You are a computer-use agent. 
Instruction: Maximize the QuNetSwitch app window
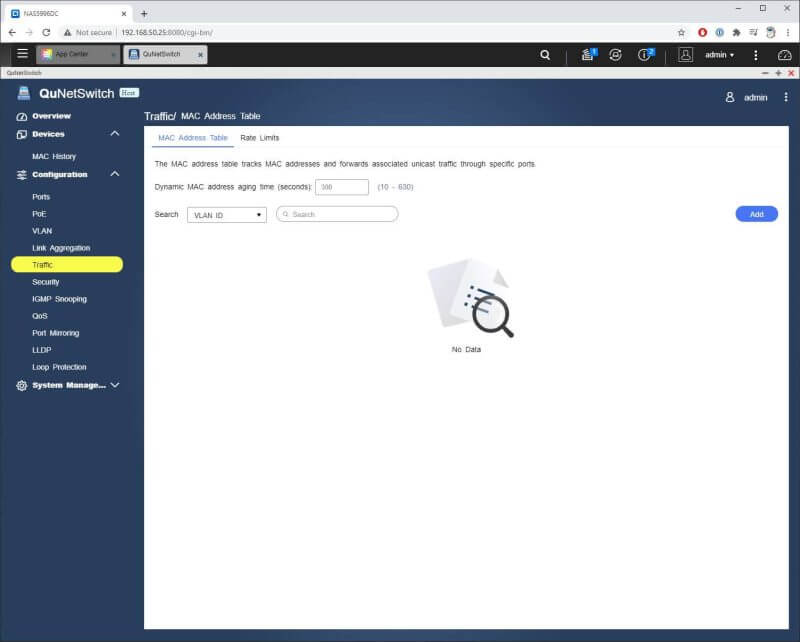[778, 73]
